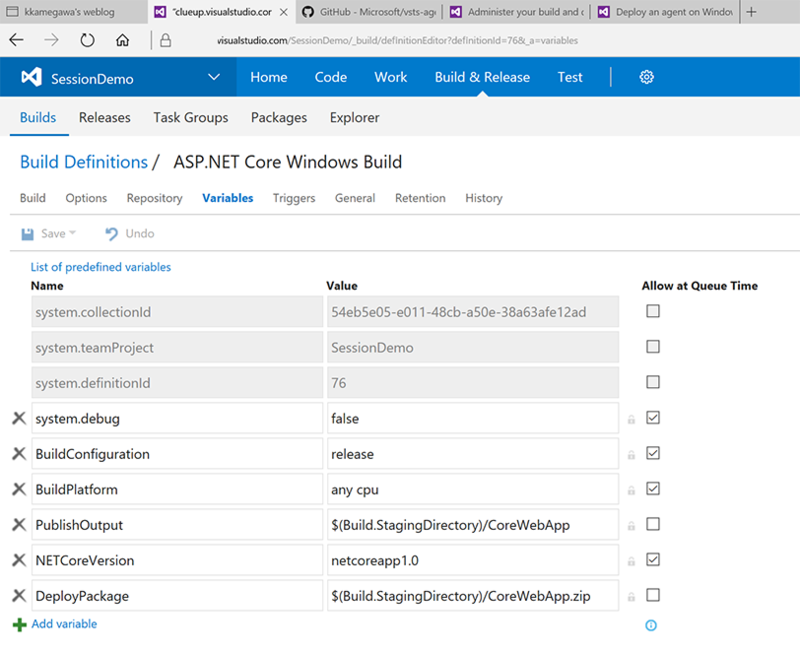Viewport: 800px width, 653px height.
Task: Enable Allow at Queue Time for DeployPackage
Action: (x=653, y=594)
